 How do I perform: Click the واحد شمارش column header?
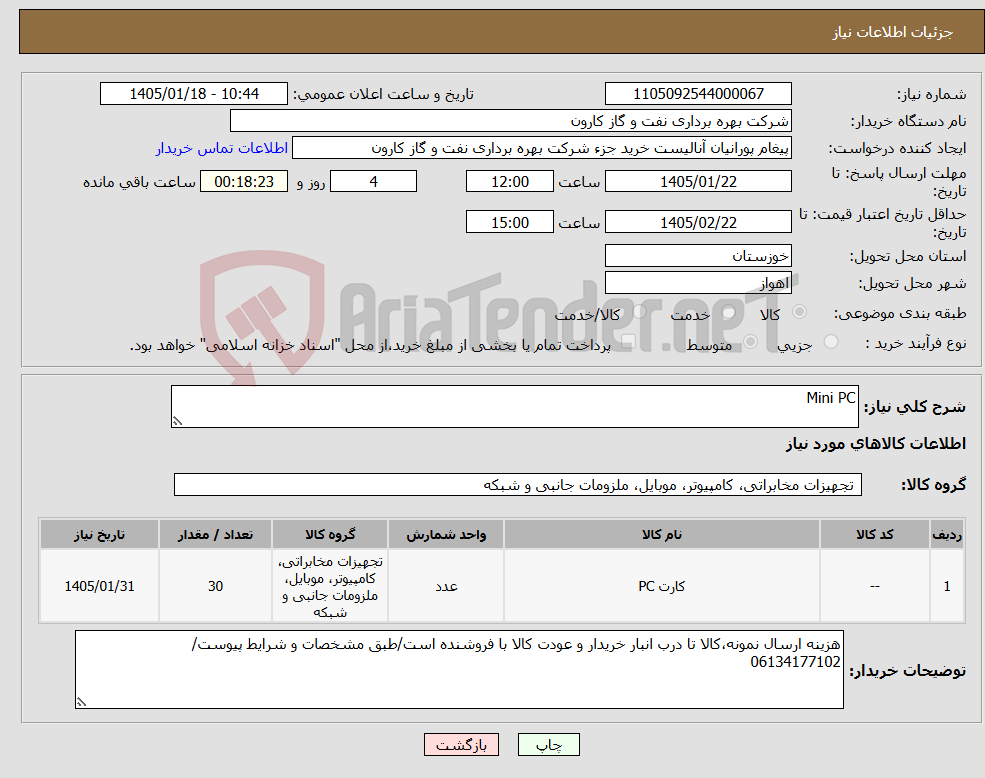(x=446, y=534)
